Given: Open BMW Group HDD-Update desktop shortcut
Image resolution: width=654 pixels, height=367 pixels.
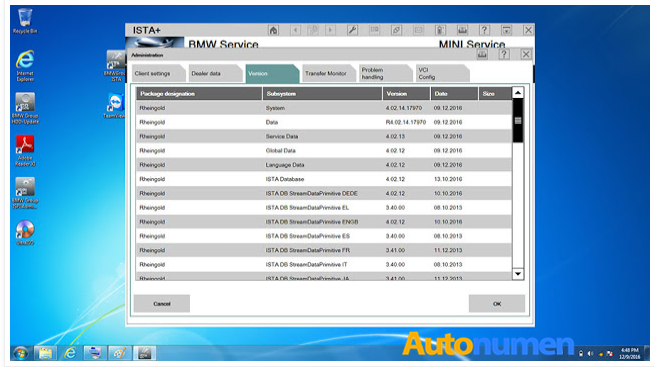Looking at the screenshot, I should [25, 108].
